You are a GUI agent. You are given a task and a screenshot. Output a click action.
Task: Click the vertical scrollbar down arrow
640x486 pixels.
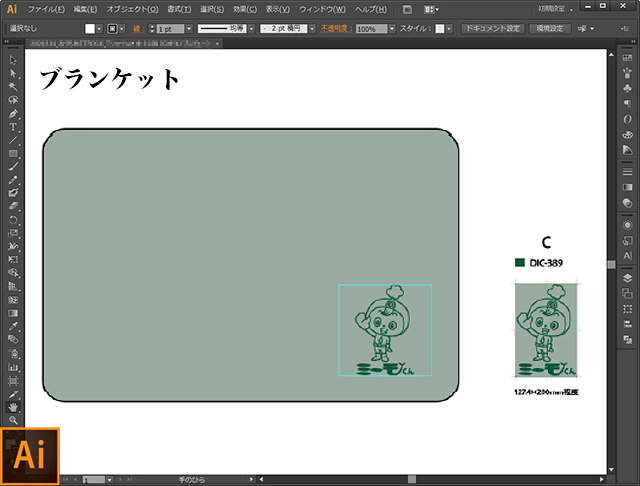pyautogui.click(x=611, y=470)
